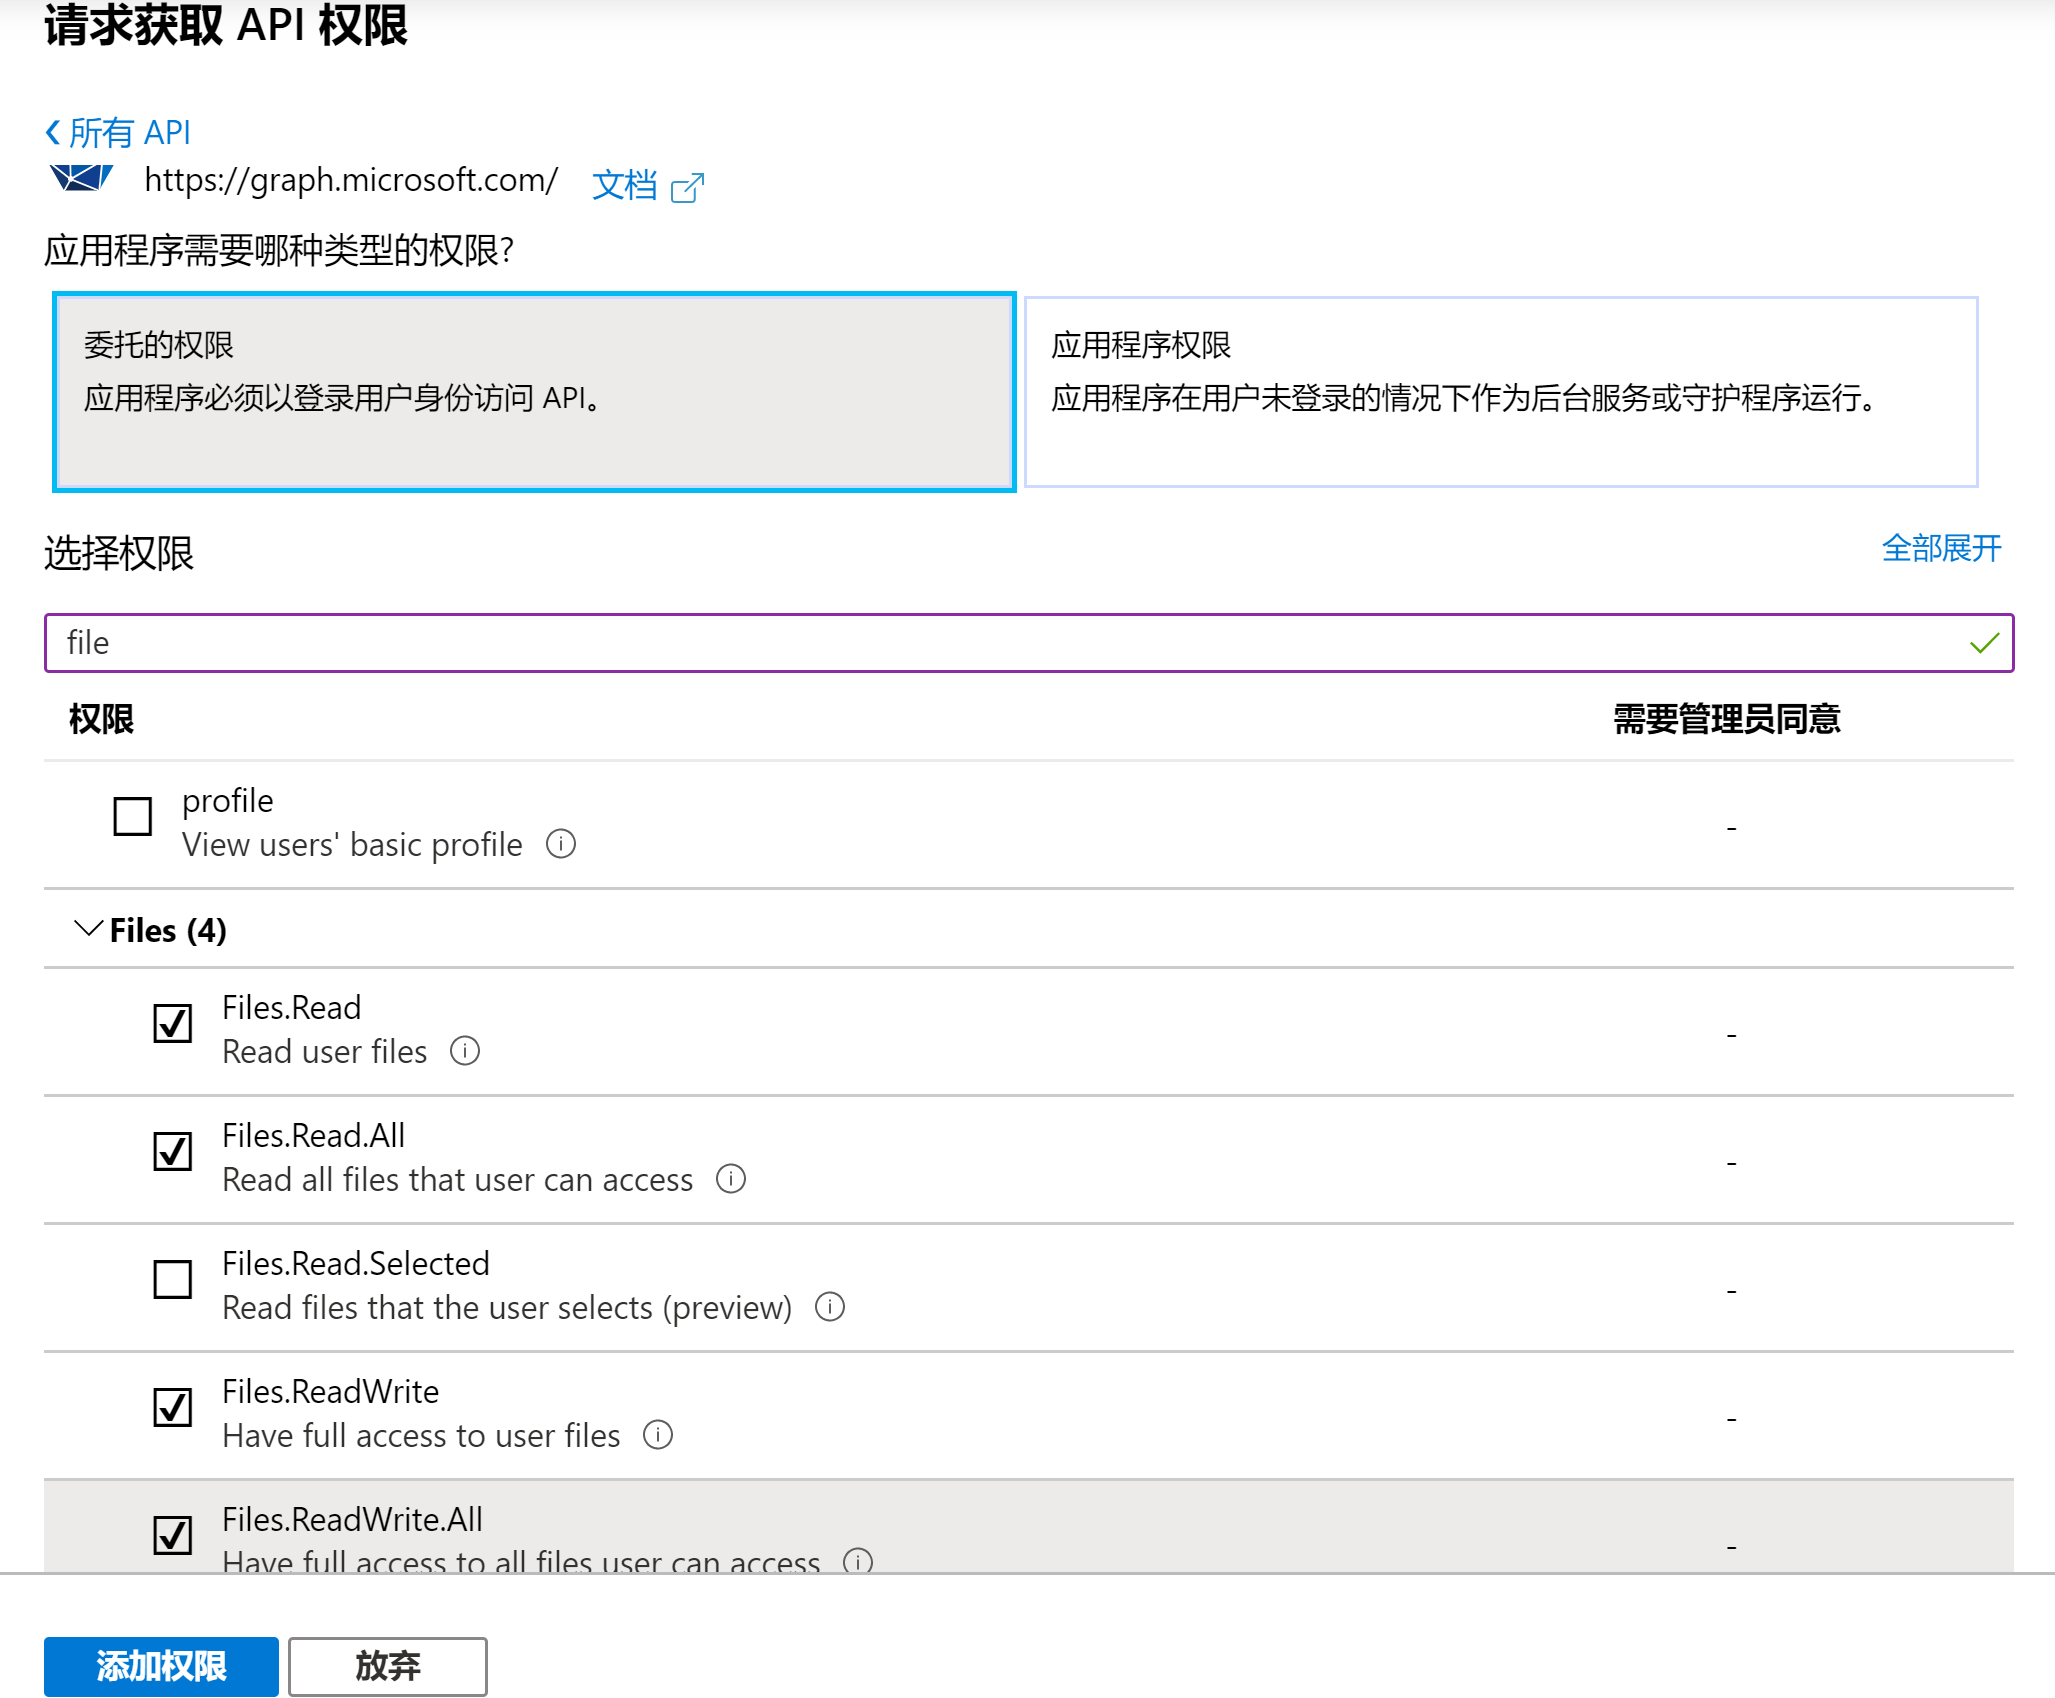Image resolution: width=2055 pixels, height=1698 pixels.
Task: Click the Files.ReadWrite permission name
Action: click(x=331, y=1391)
